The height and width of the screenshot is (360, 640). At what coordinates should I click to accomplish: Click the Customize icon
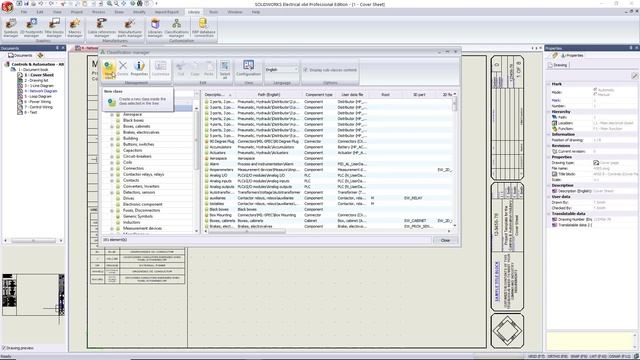tap(160, 69)
